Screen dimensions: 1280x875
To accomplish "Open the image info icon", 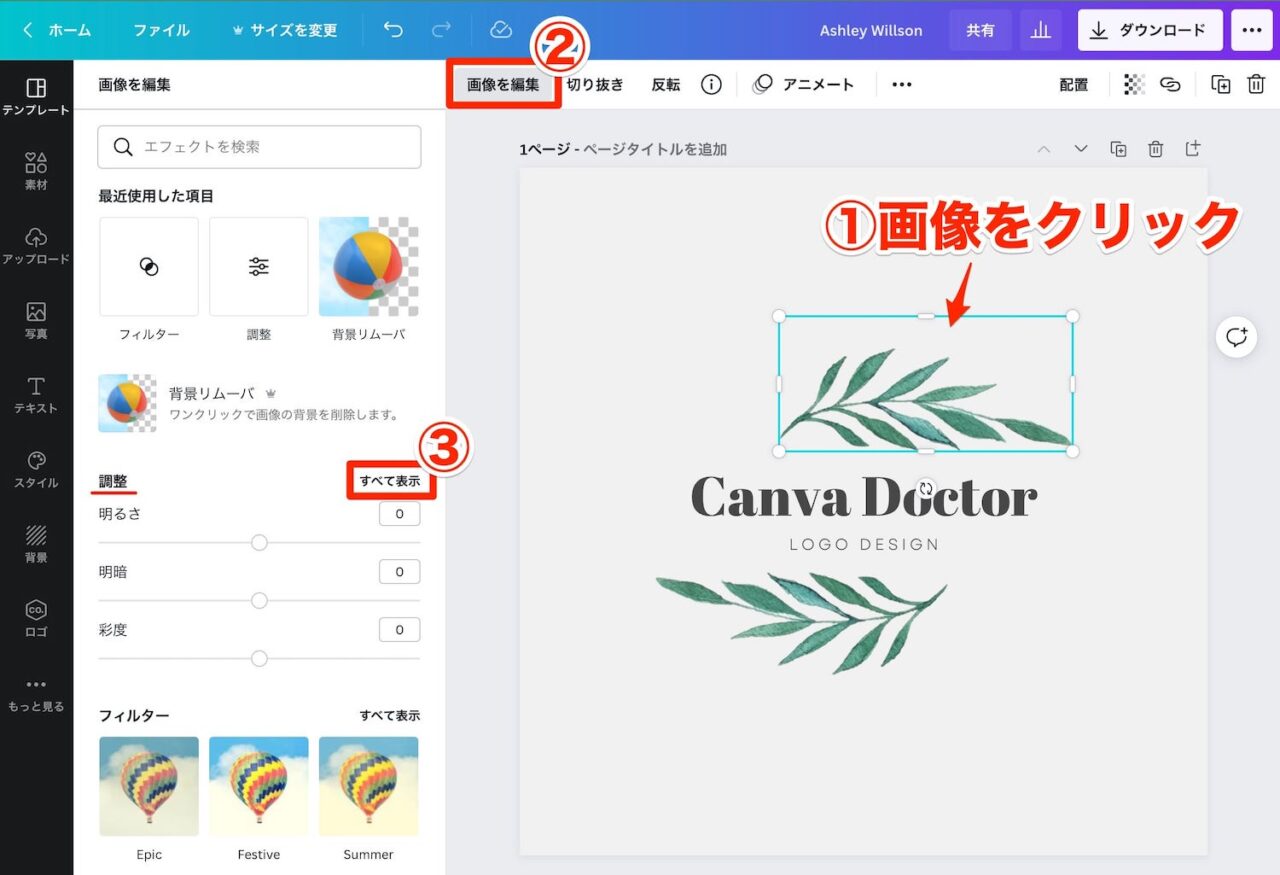I will [711, 85].
